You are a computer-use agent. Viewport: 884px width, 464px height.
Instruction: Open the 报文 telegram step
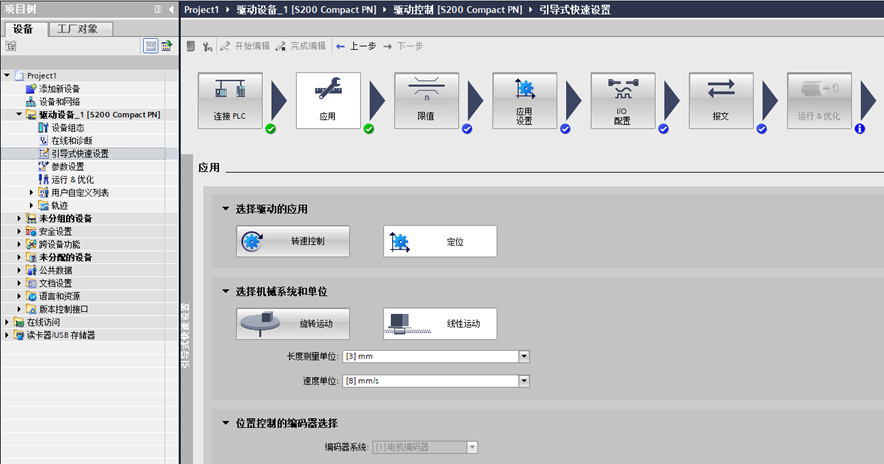point(720,100)
